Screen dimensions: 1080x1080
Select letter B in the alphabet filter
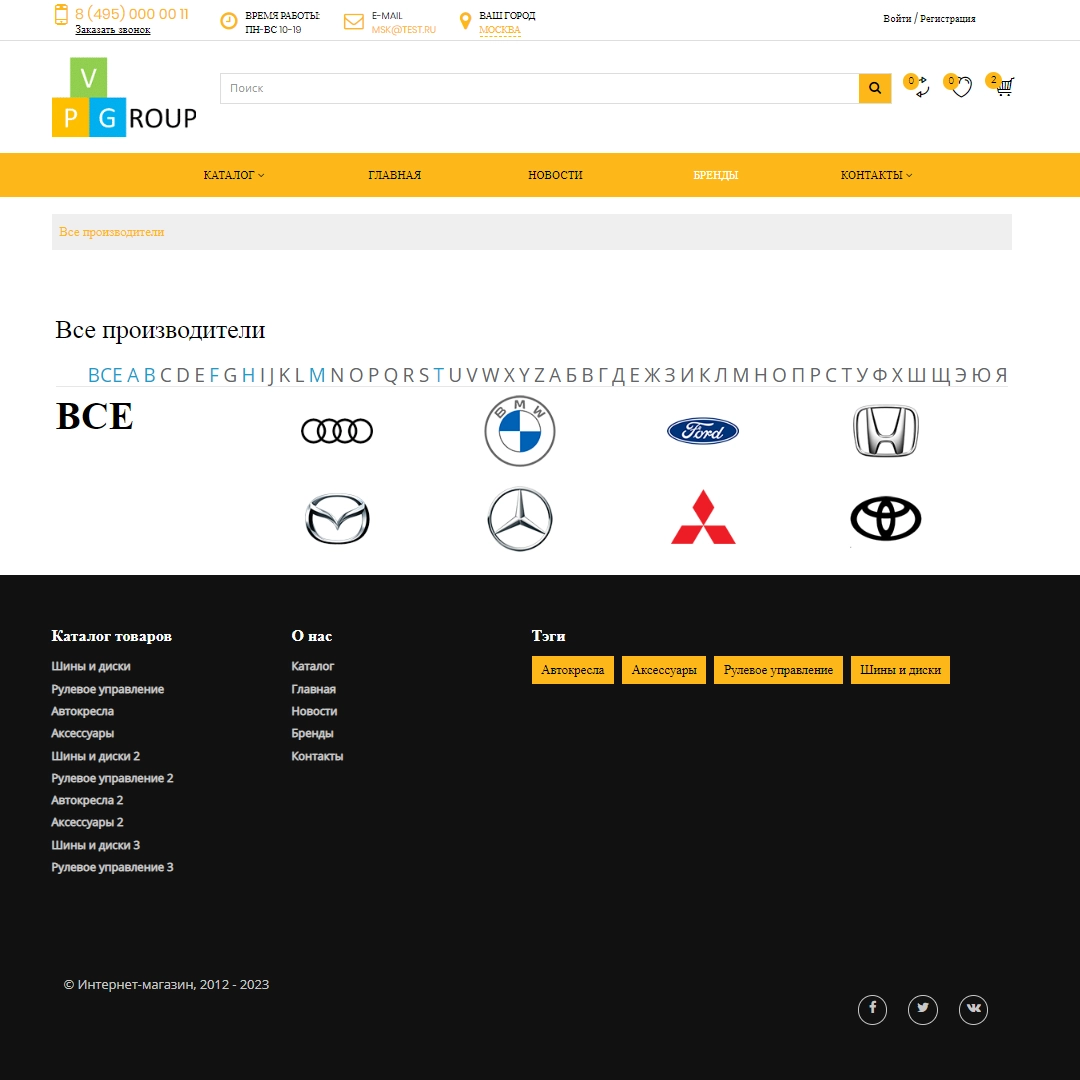pyautogui.click(x=149, y=374)
